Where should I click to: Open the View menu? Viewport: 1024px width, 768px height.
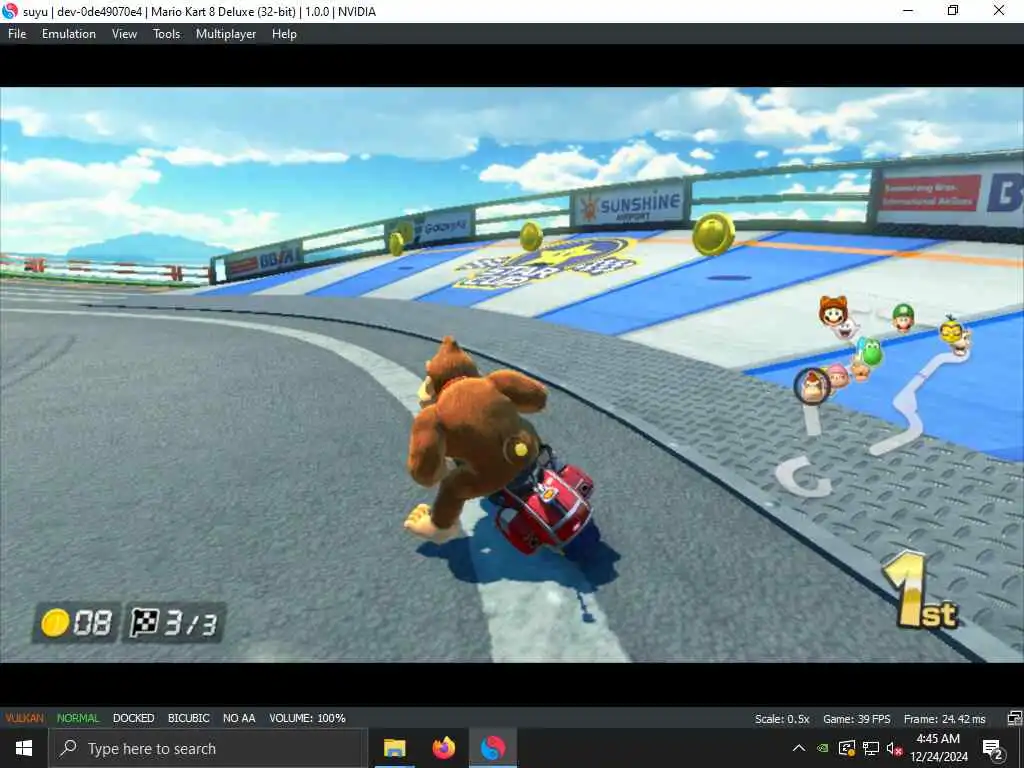tap(124, 34)
